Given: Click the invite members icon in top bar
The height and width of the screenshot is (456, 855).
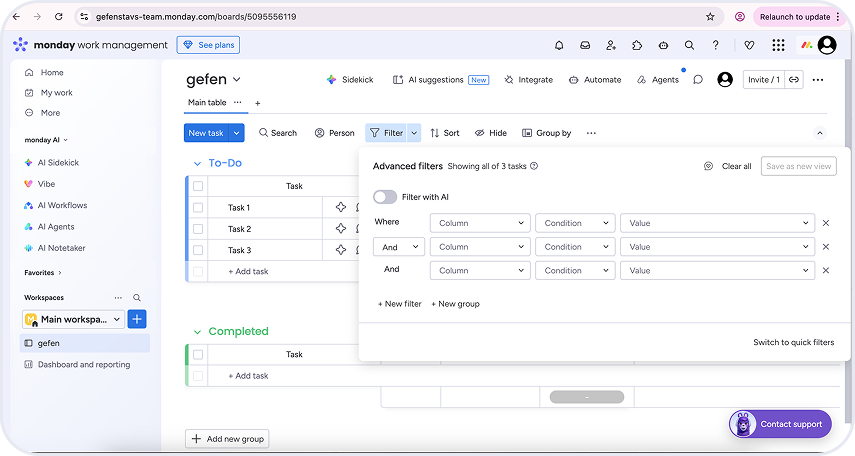Looking at the screenshot, I should [x=611, y=45].
